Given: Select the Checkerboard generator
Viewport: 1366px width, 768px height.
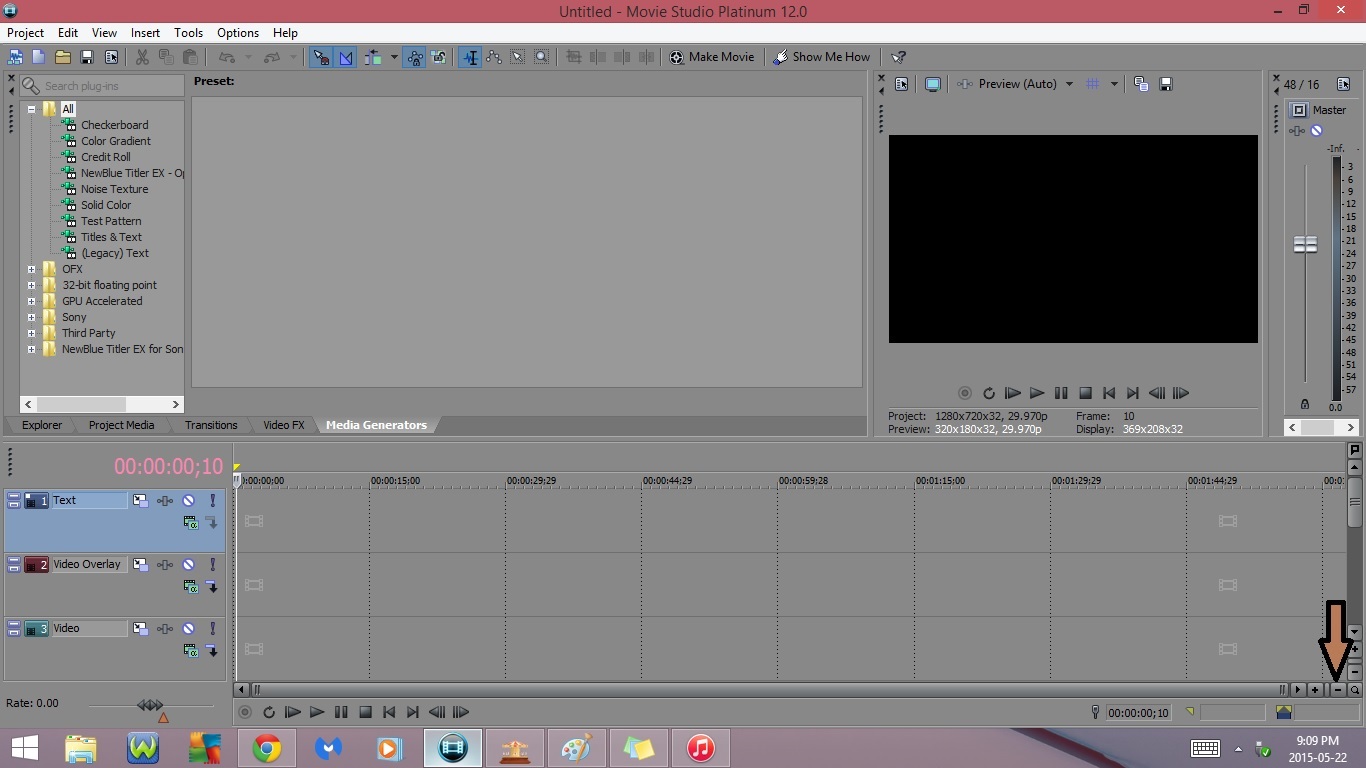Looking at the screenshot, I should click(x=114, y=125).
